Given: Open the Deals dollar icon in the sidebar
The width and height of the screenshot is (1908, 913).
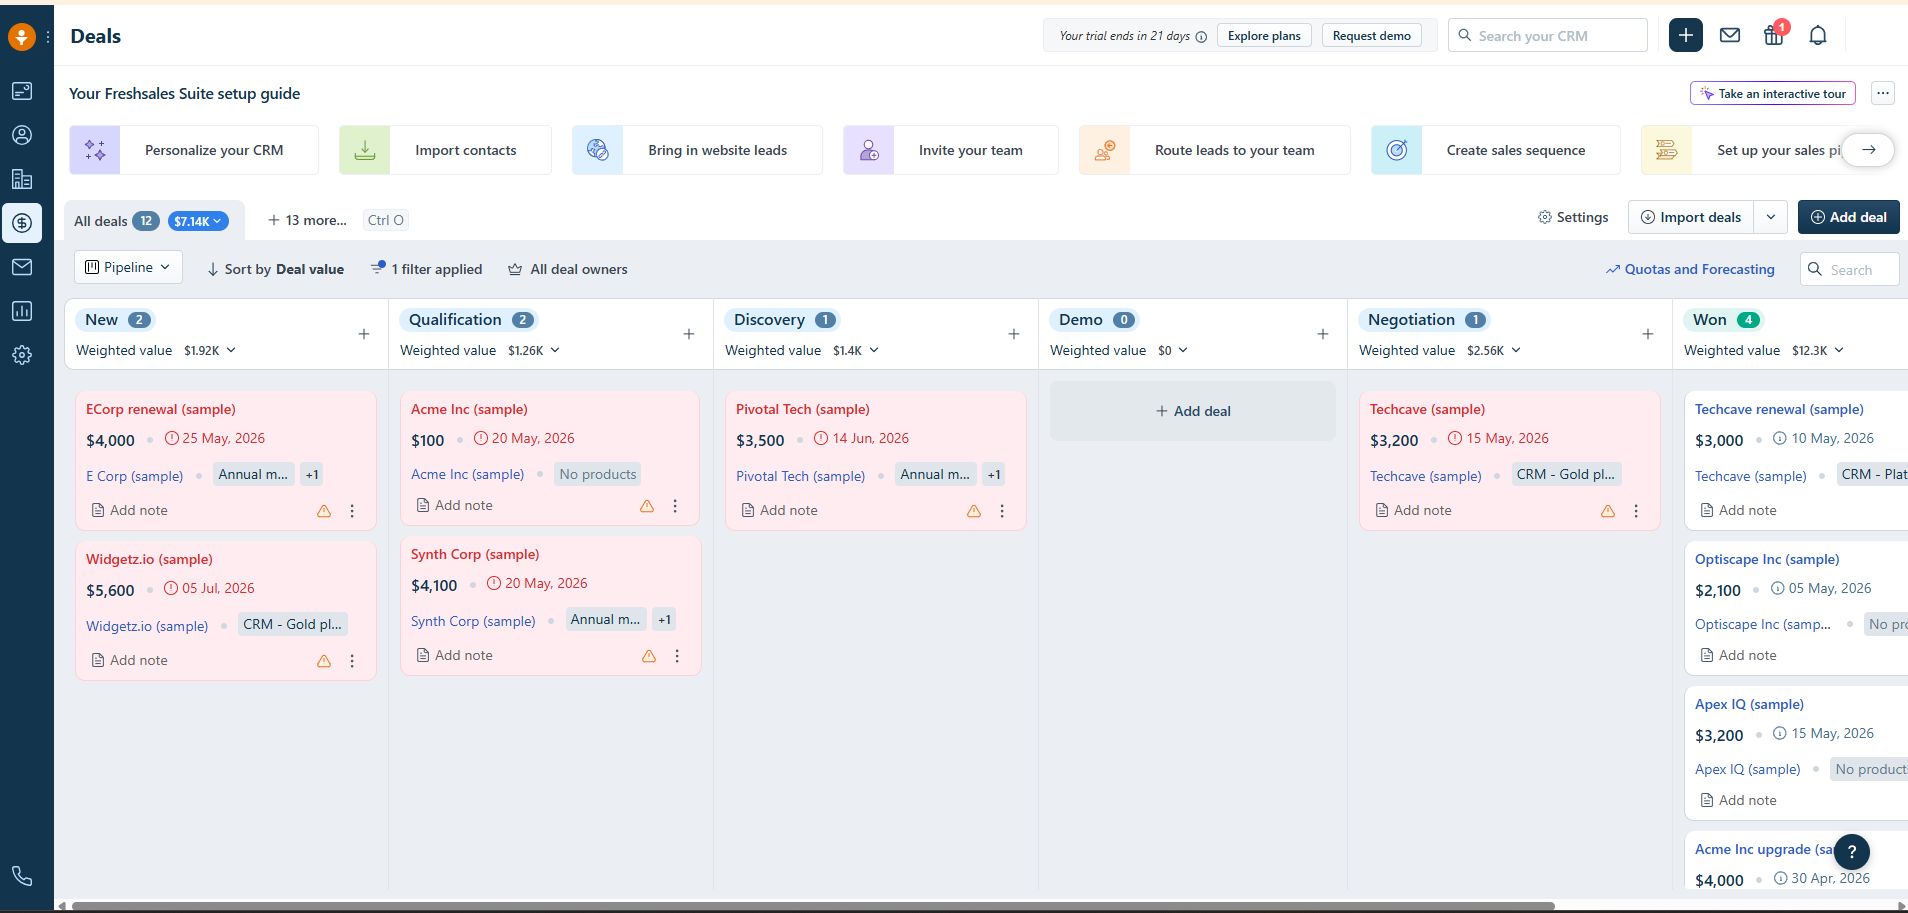Looking at the screenshot, I should coord(22,223).
